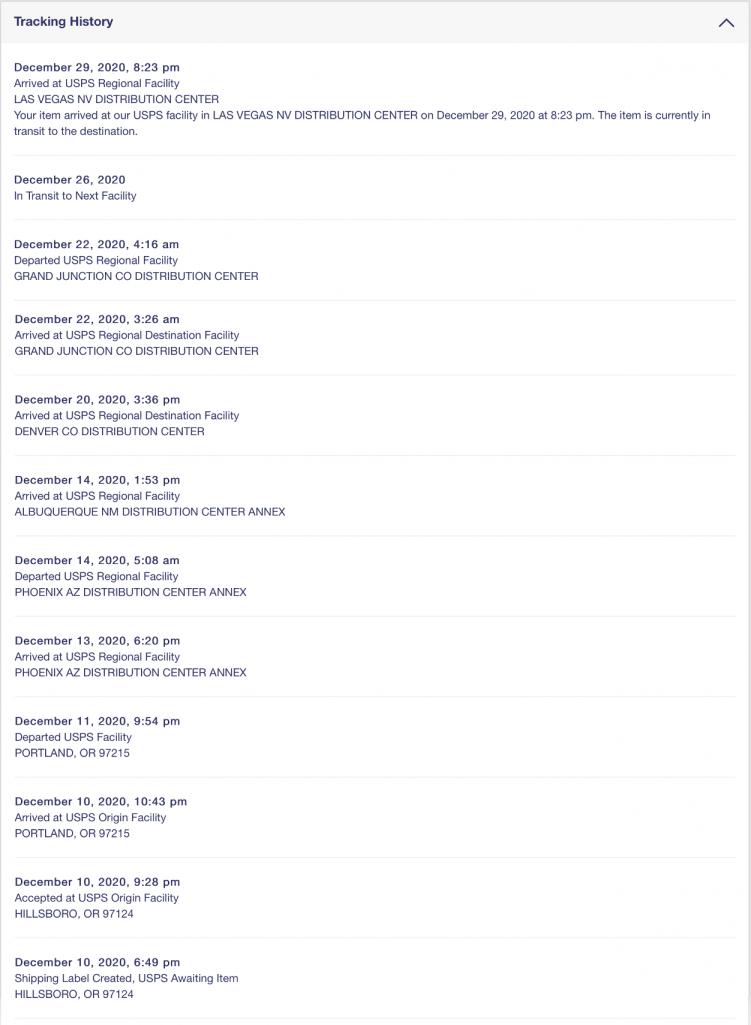Click the Tracking History header title

coord(63,22)
